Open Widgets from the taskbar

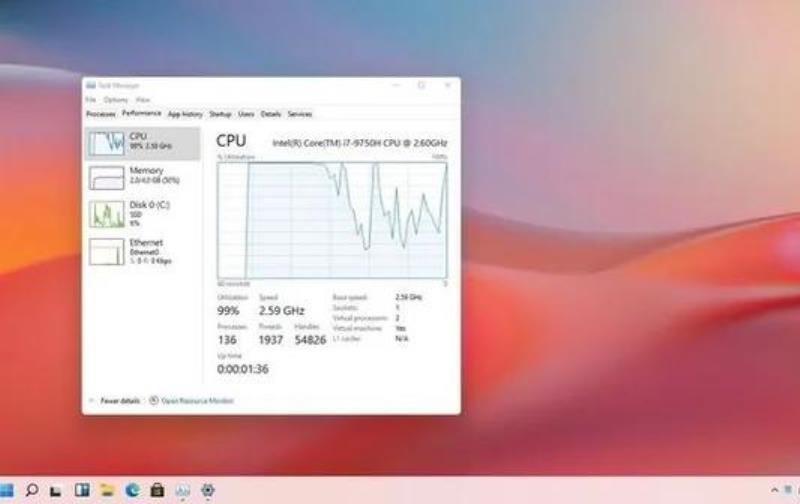[82, 490]
